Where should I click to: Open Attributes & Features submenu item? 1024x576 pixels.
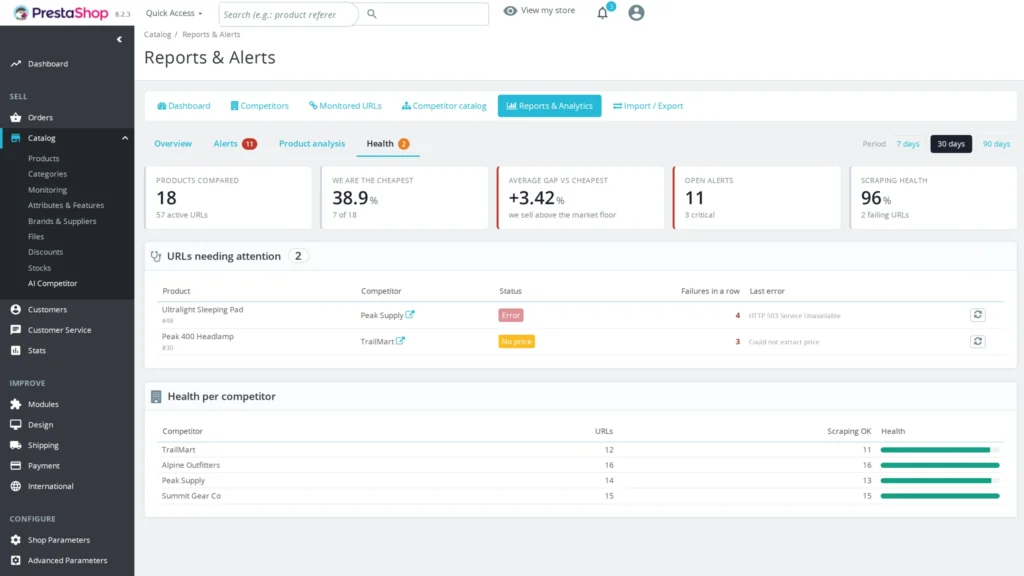66,205
